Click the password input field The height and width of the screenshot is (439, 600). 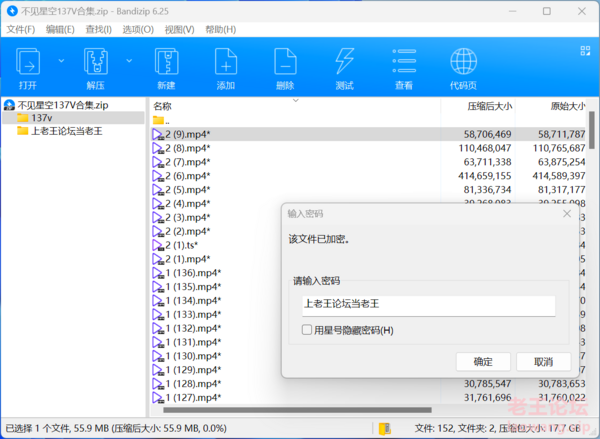tap(429, 305)
